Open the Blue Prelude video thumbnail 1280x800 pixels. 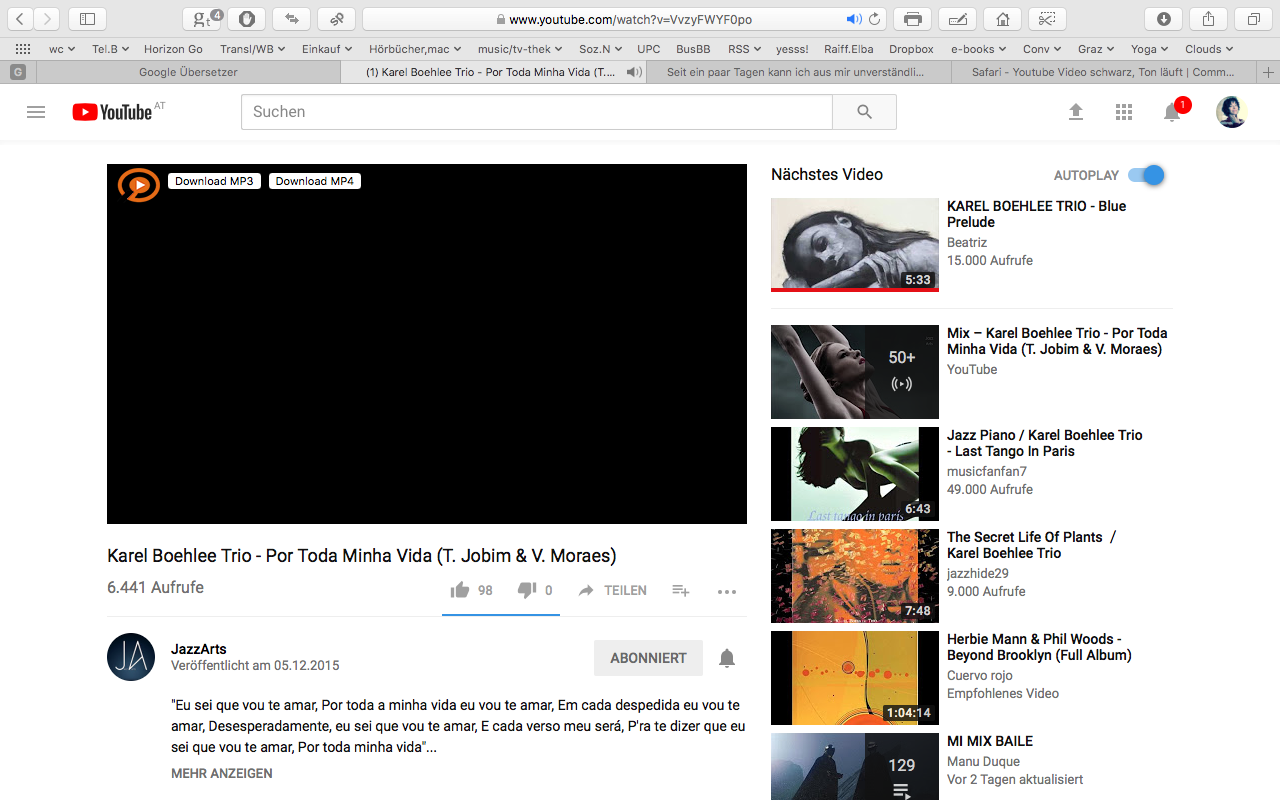tap(855, 245)
